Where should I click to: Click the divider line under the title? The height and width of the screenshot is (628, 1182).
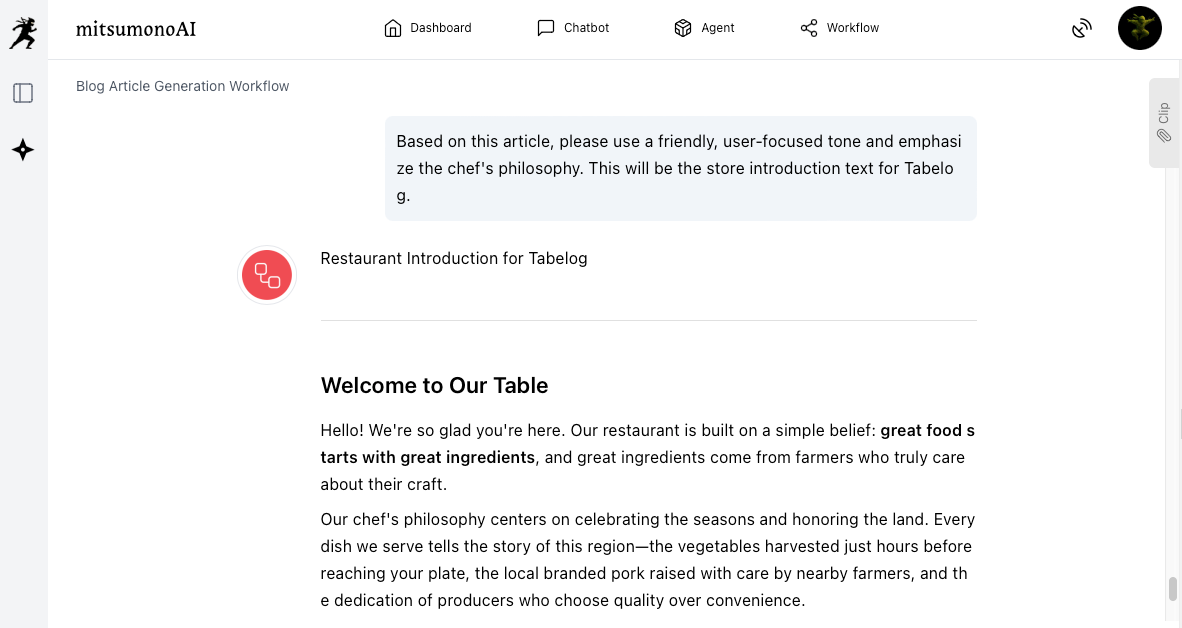tap(648, 320)
